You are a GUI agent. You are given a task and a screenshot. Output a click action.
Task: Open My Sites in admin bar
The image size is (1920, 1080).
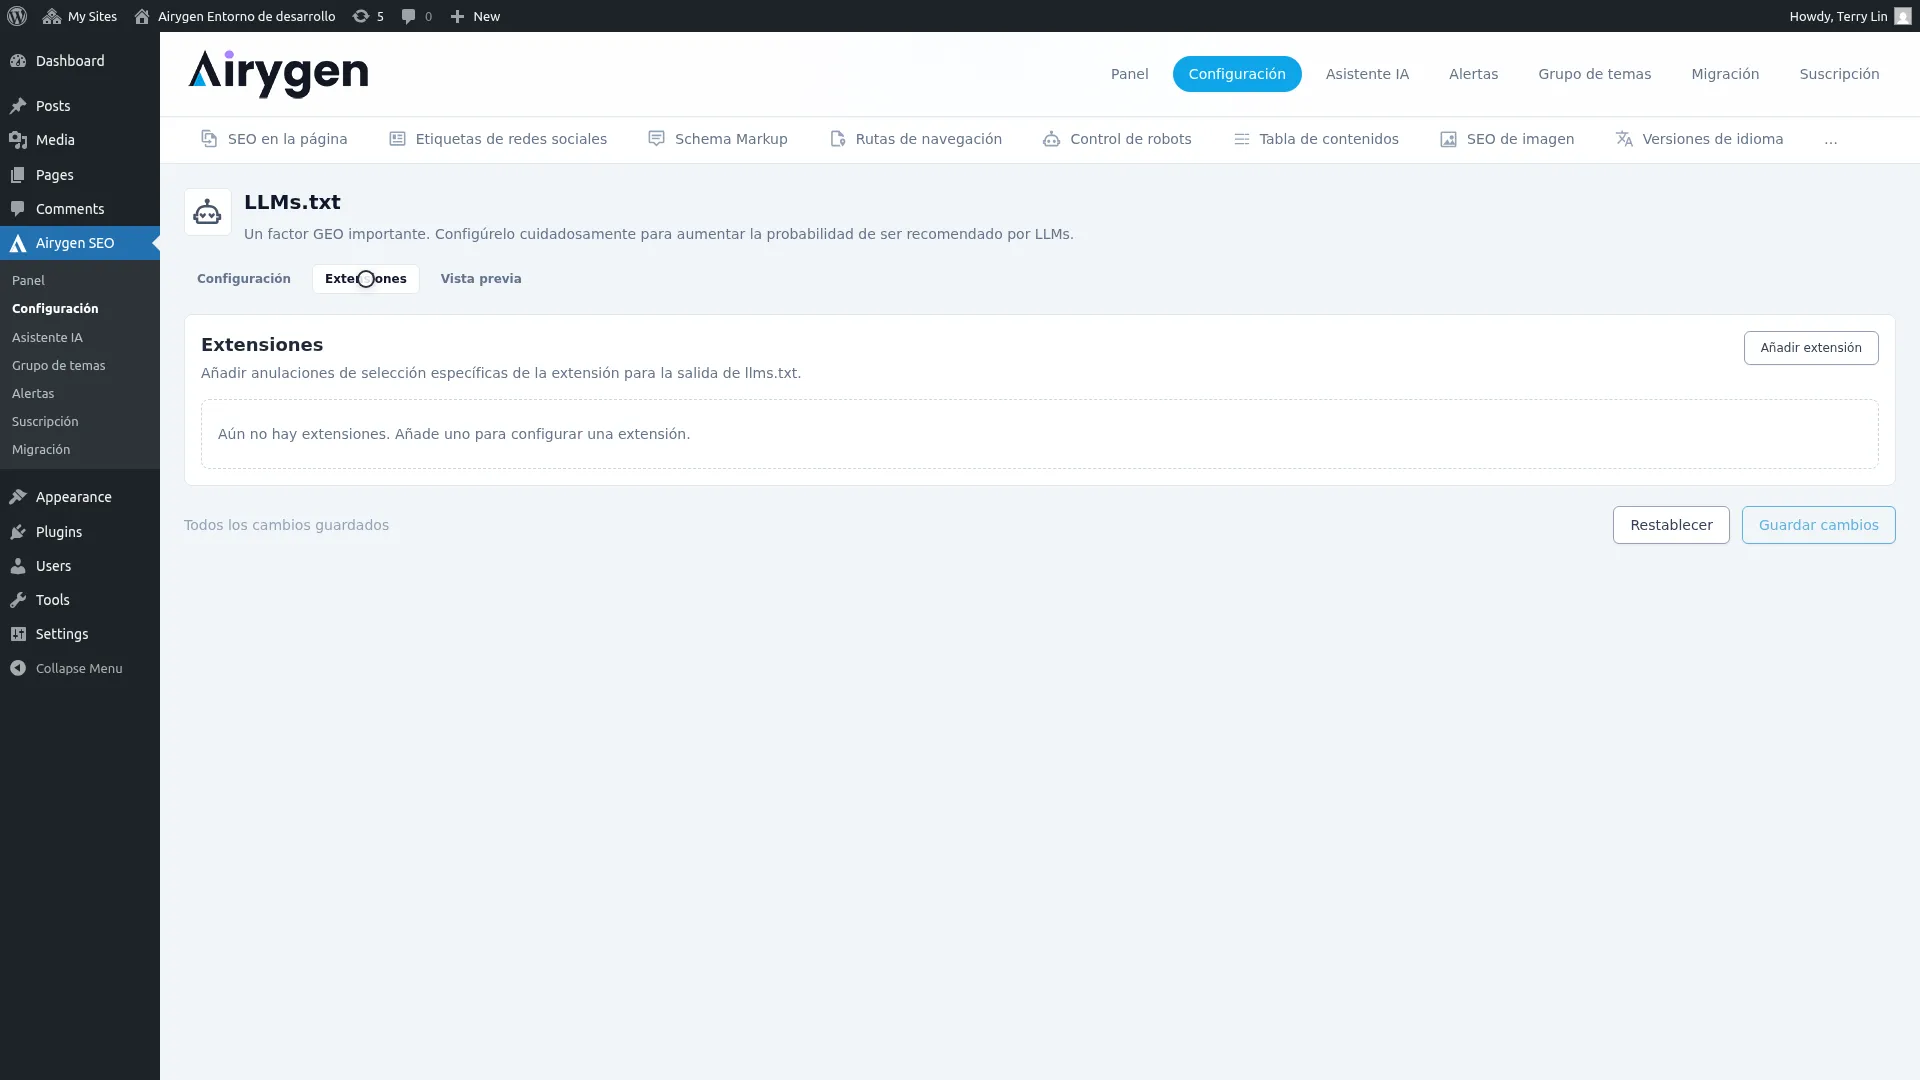click(x=80, y=16)
